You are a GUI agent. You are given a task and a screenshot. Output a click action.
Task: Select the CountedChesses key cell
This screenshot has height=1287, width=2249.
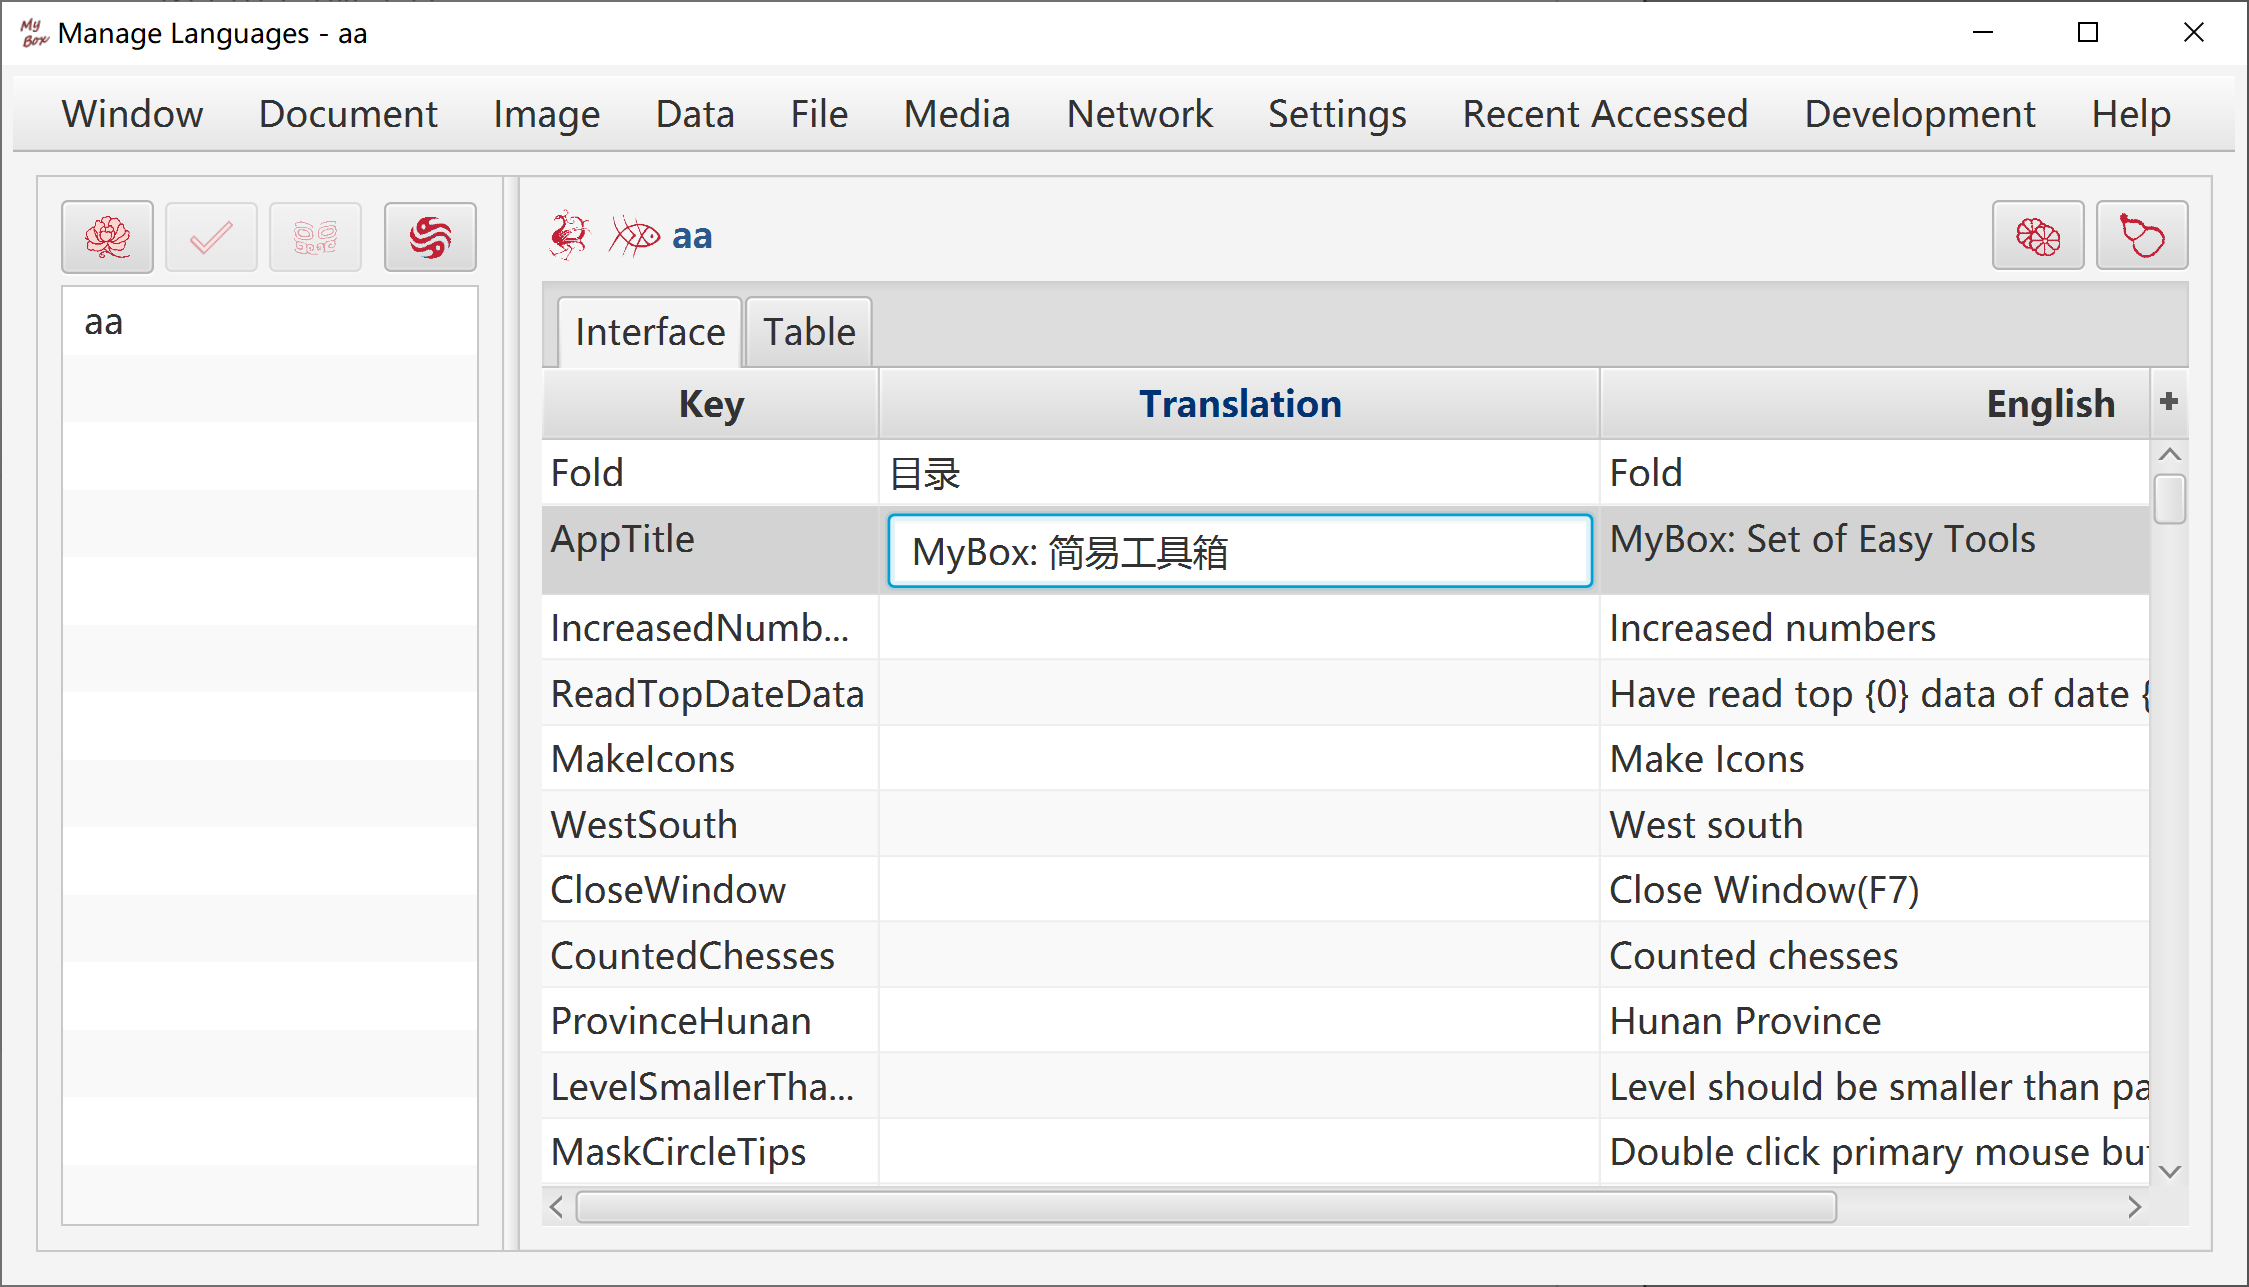[x=711, y=956]
